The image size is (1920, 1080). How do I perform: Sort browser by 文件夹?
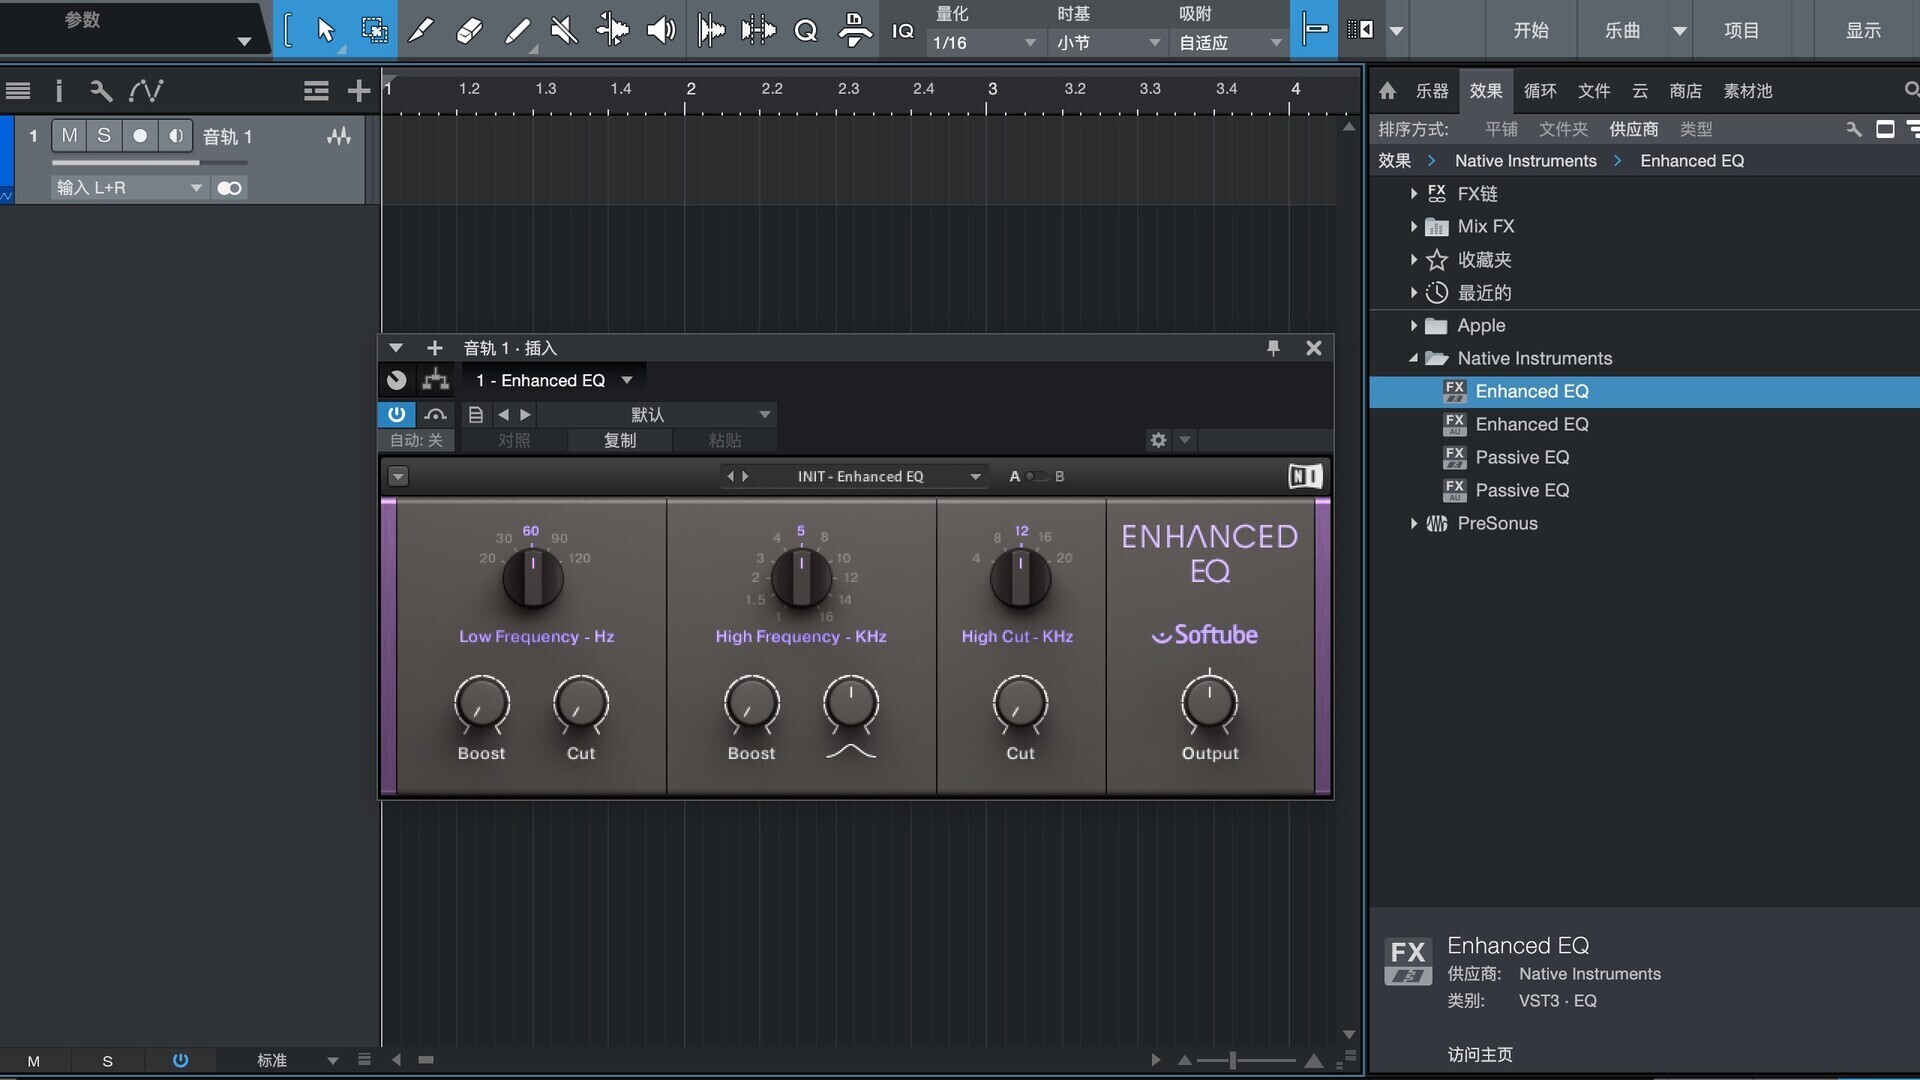click(1563, 129)
